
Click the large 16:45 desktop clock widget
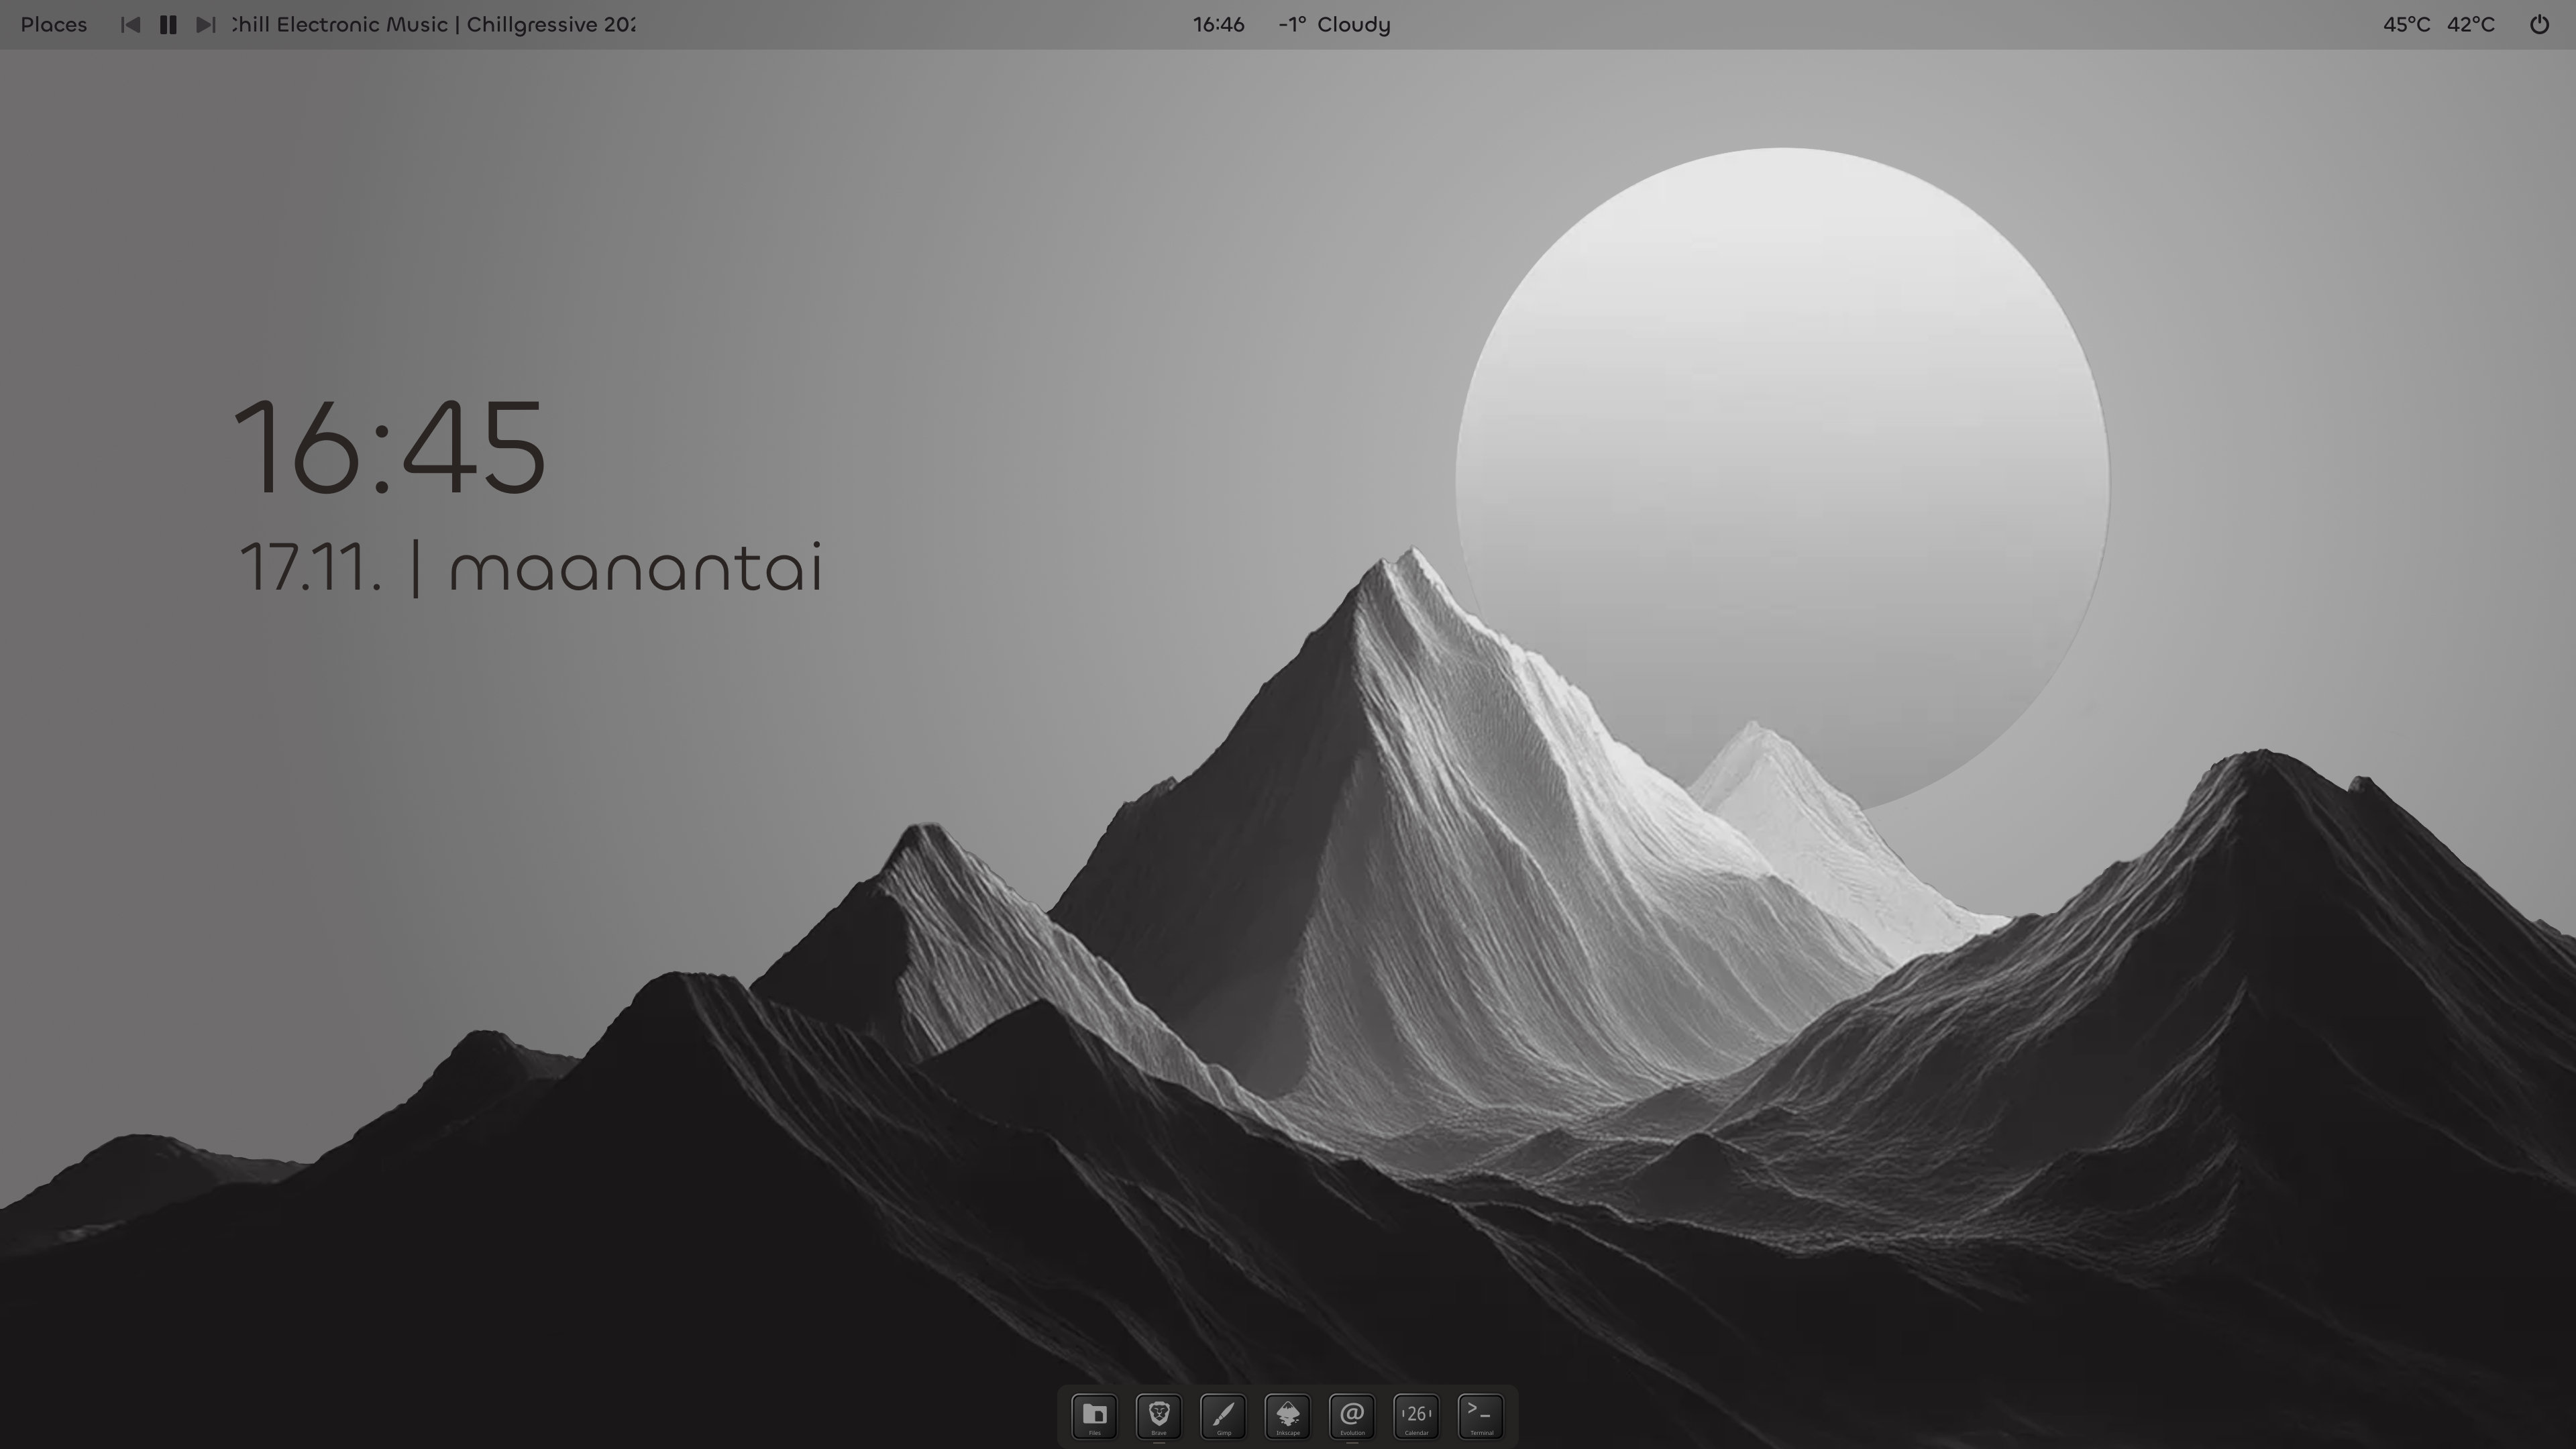pos(390,446)
